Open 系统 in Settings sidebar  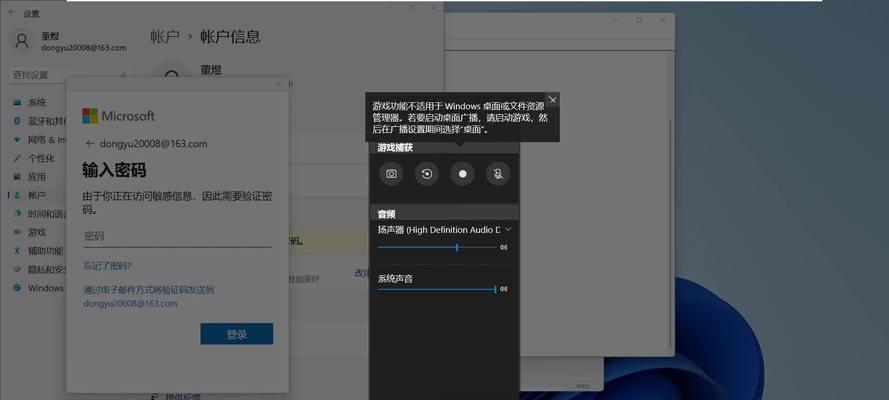37,103
